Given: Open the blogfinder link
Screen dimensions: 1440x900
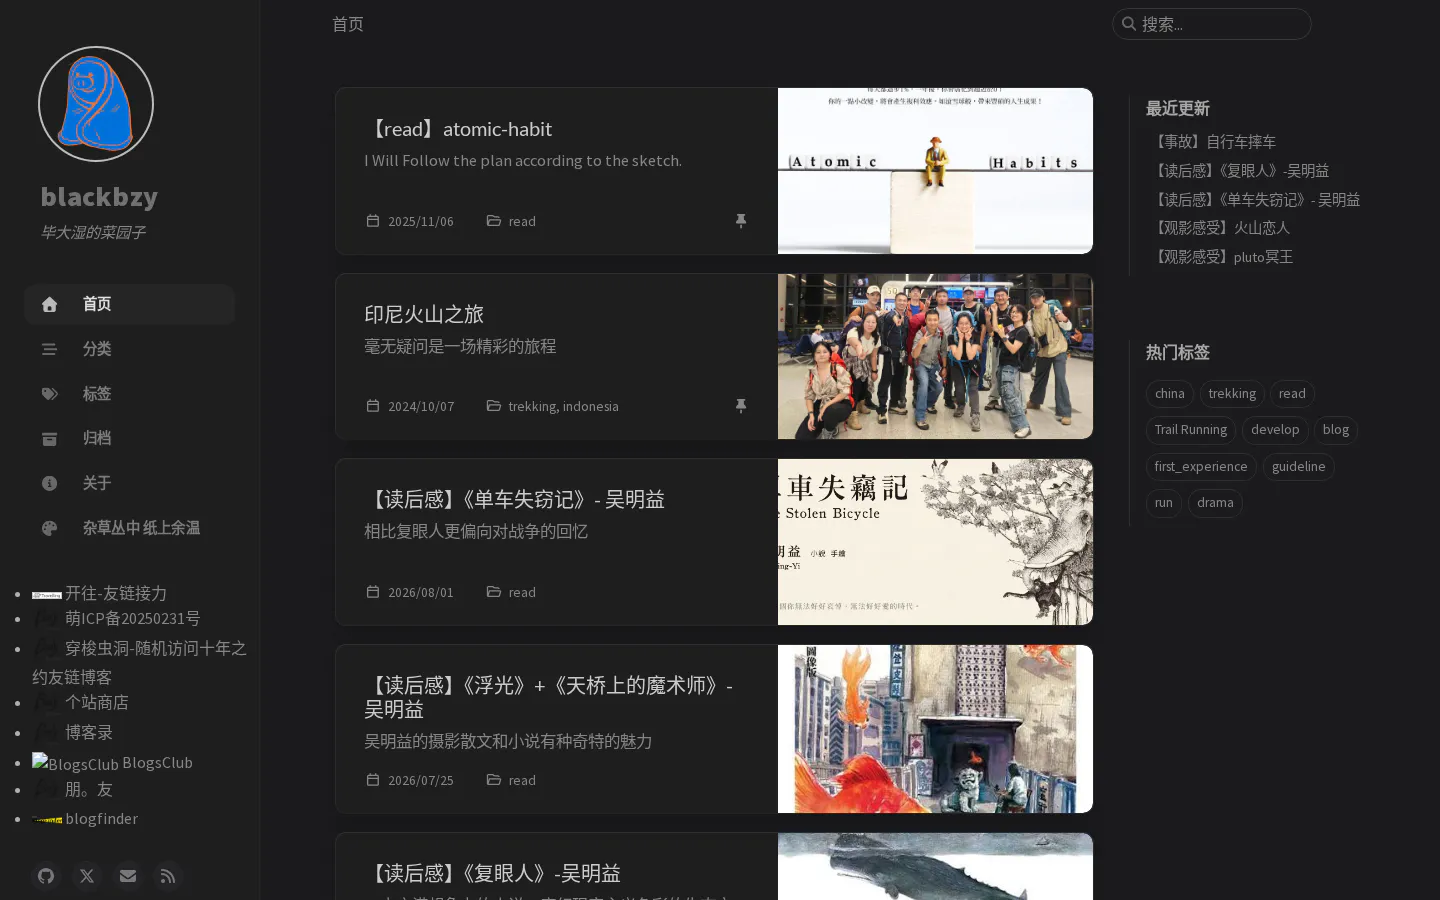Looking at the screenshot, I should 85,819.
